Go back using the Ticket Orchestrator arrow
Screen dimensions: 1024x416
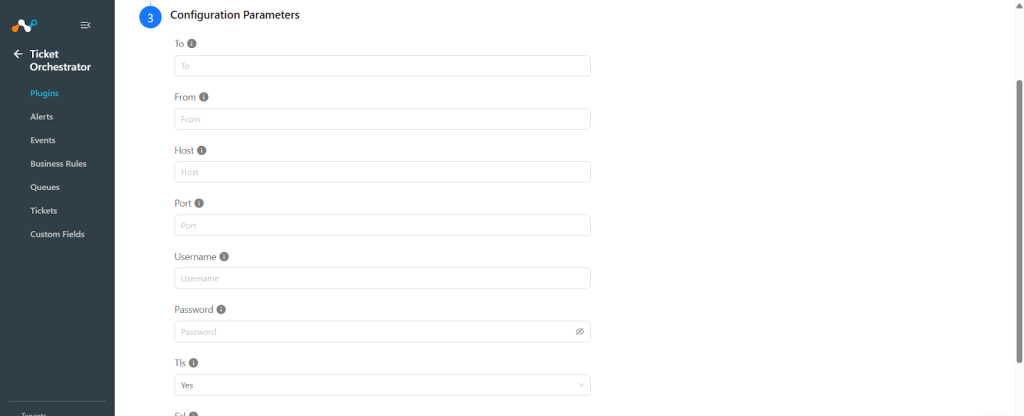click(x=18, y=54)
